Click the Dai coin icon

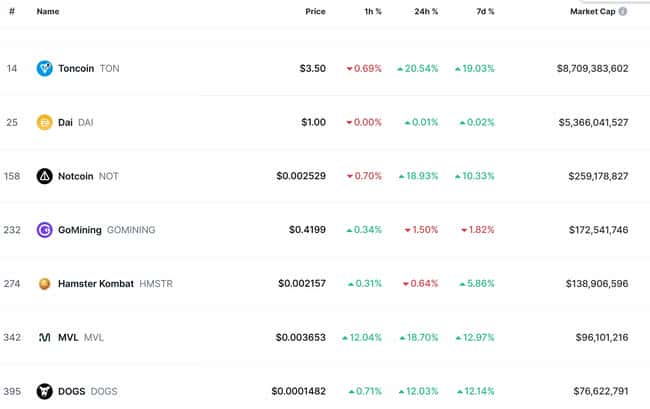tap(45, 123)
